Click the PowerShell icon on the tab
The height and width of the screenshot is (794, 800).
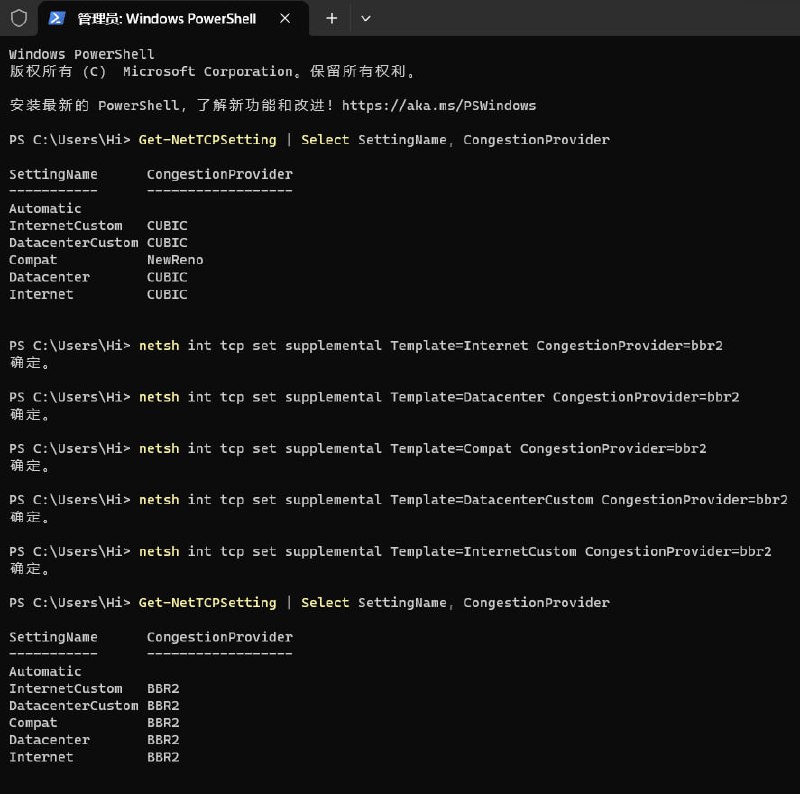58,18
